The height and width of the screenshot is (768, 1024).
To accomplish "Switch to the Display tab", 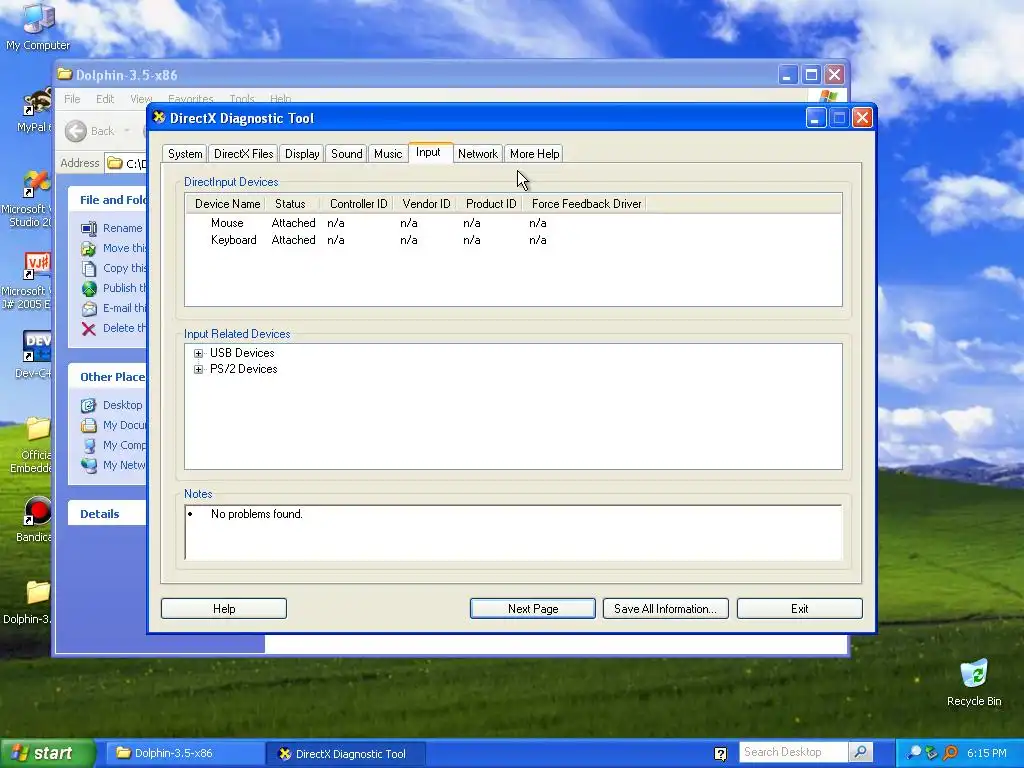I will click(x=302, y=154).
